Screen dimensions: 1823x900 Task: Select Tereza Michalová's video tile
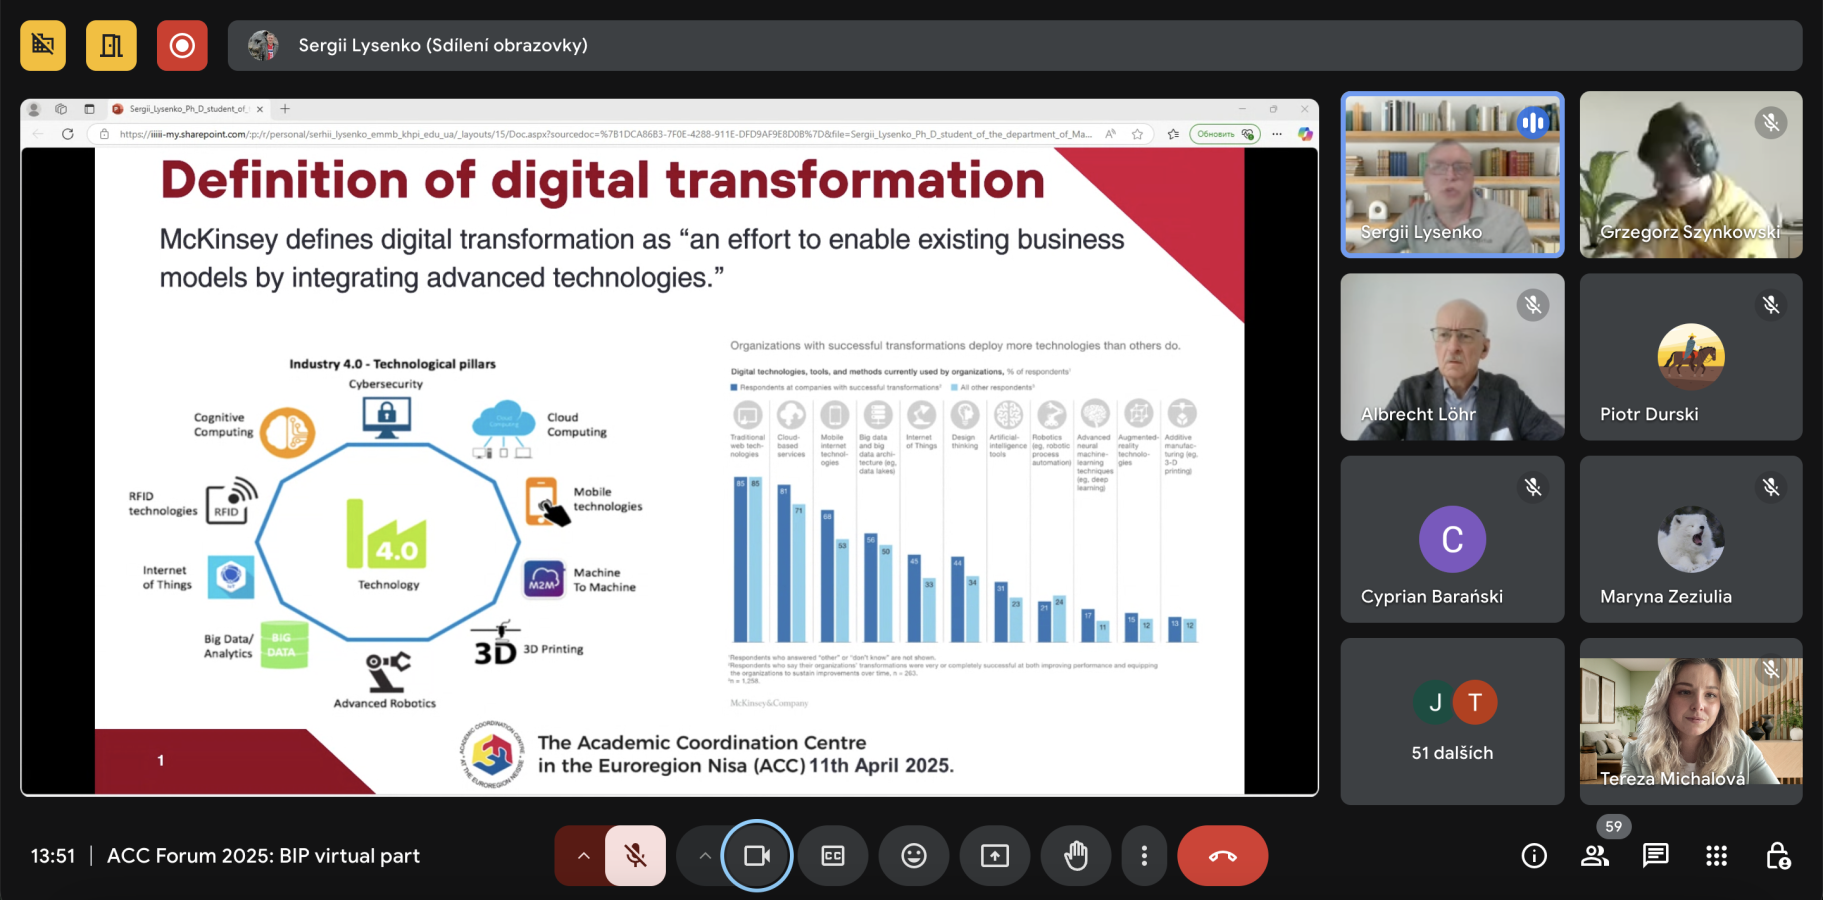[x=1691, y=721]
